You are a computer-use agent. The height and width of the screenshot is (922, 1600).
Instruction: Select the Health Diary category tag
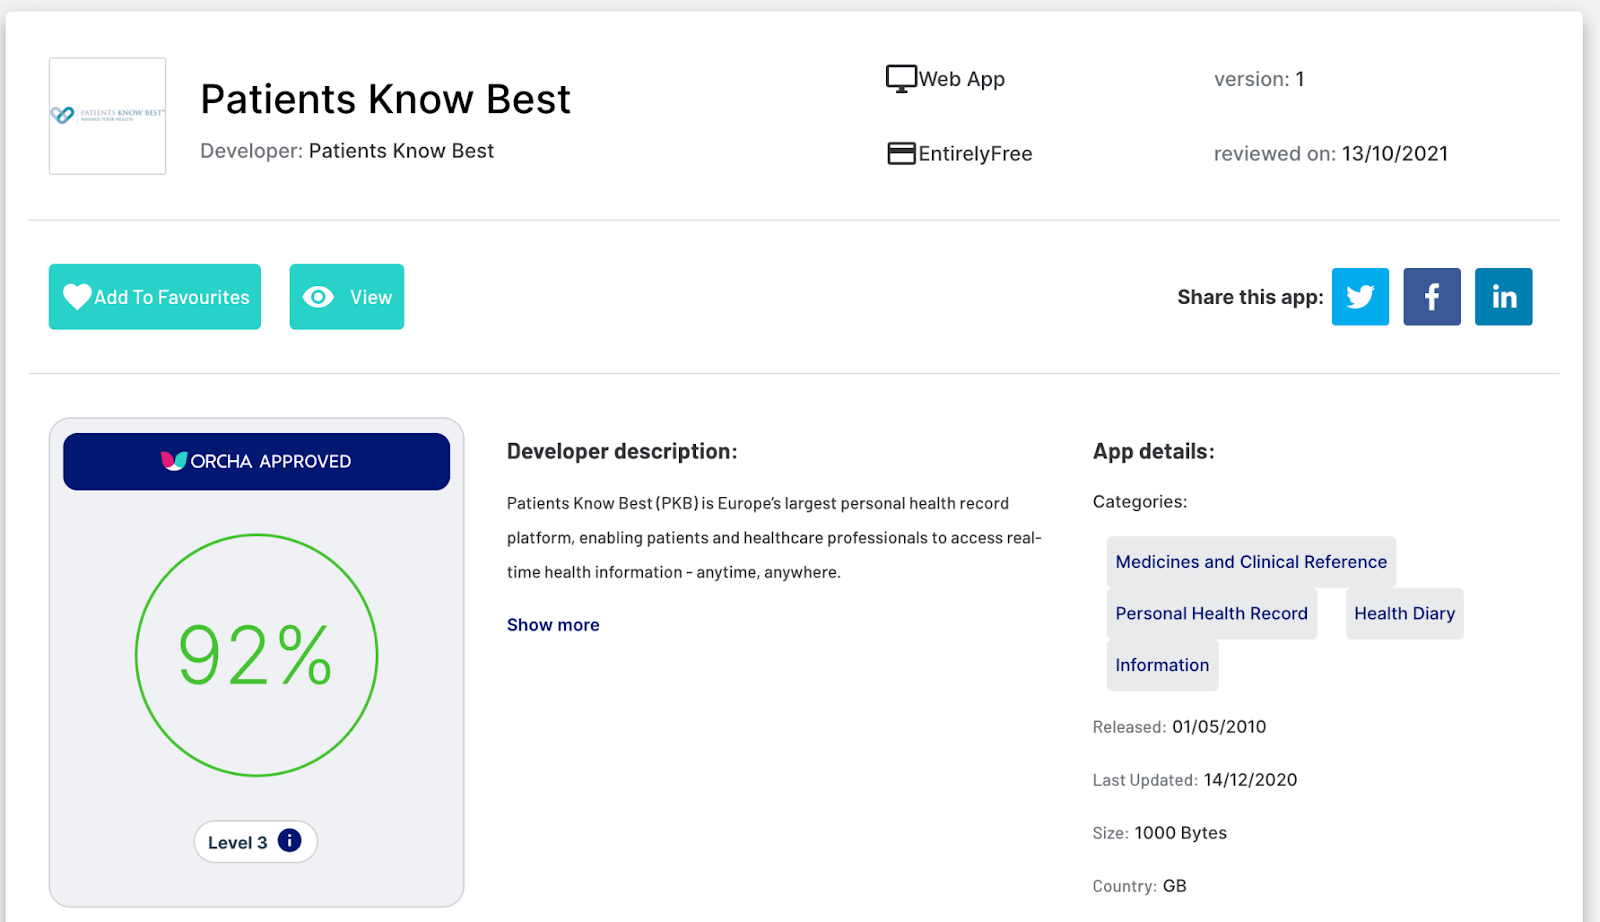coord(1404,614)
